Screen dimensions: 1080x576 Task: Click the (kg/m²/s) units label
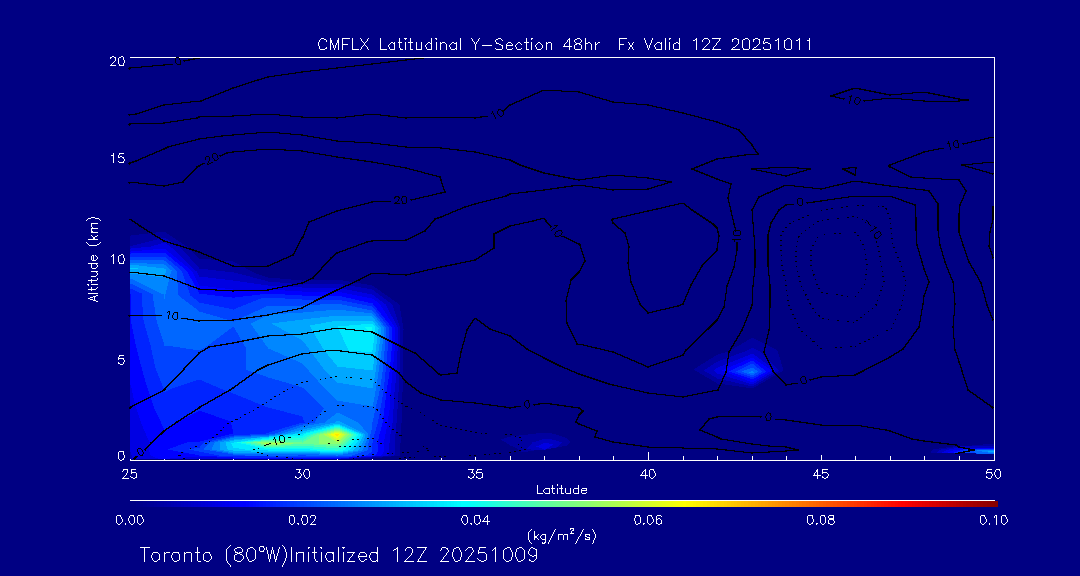(561, 536)
